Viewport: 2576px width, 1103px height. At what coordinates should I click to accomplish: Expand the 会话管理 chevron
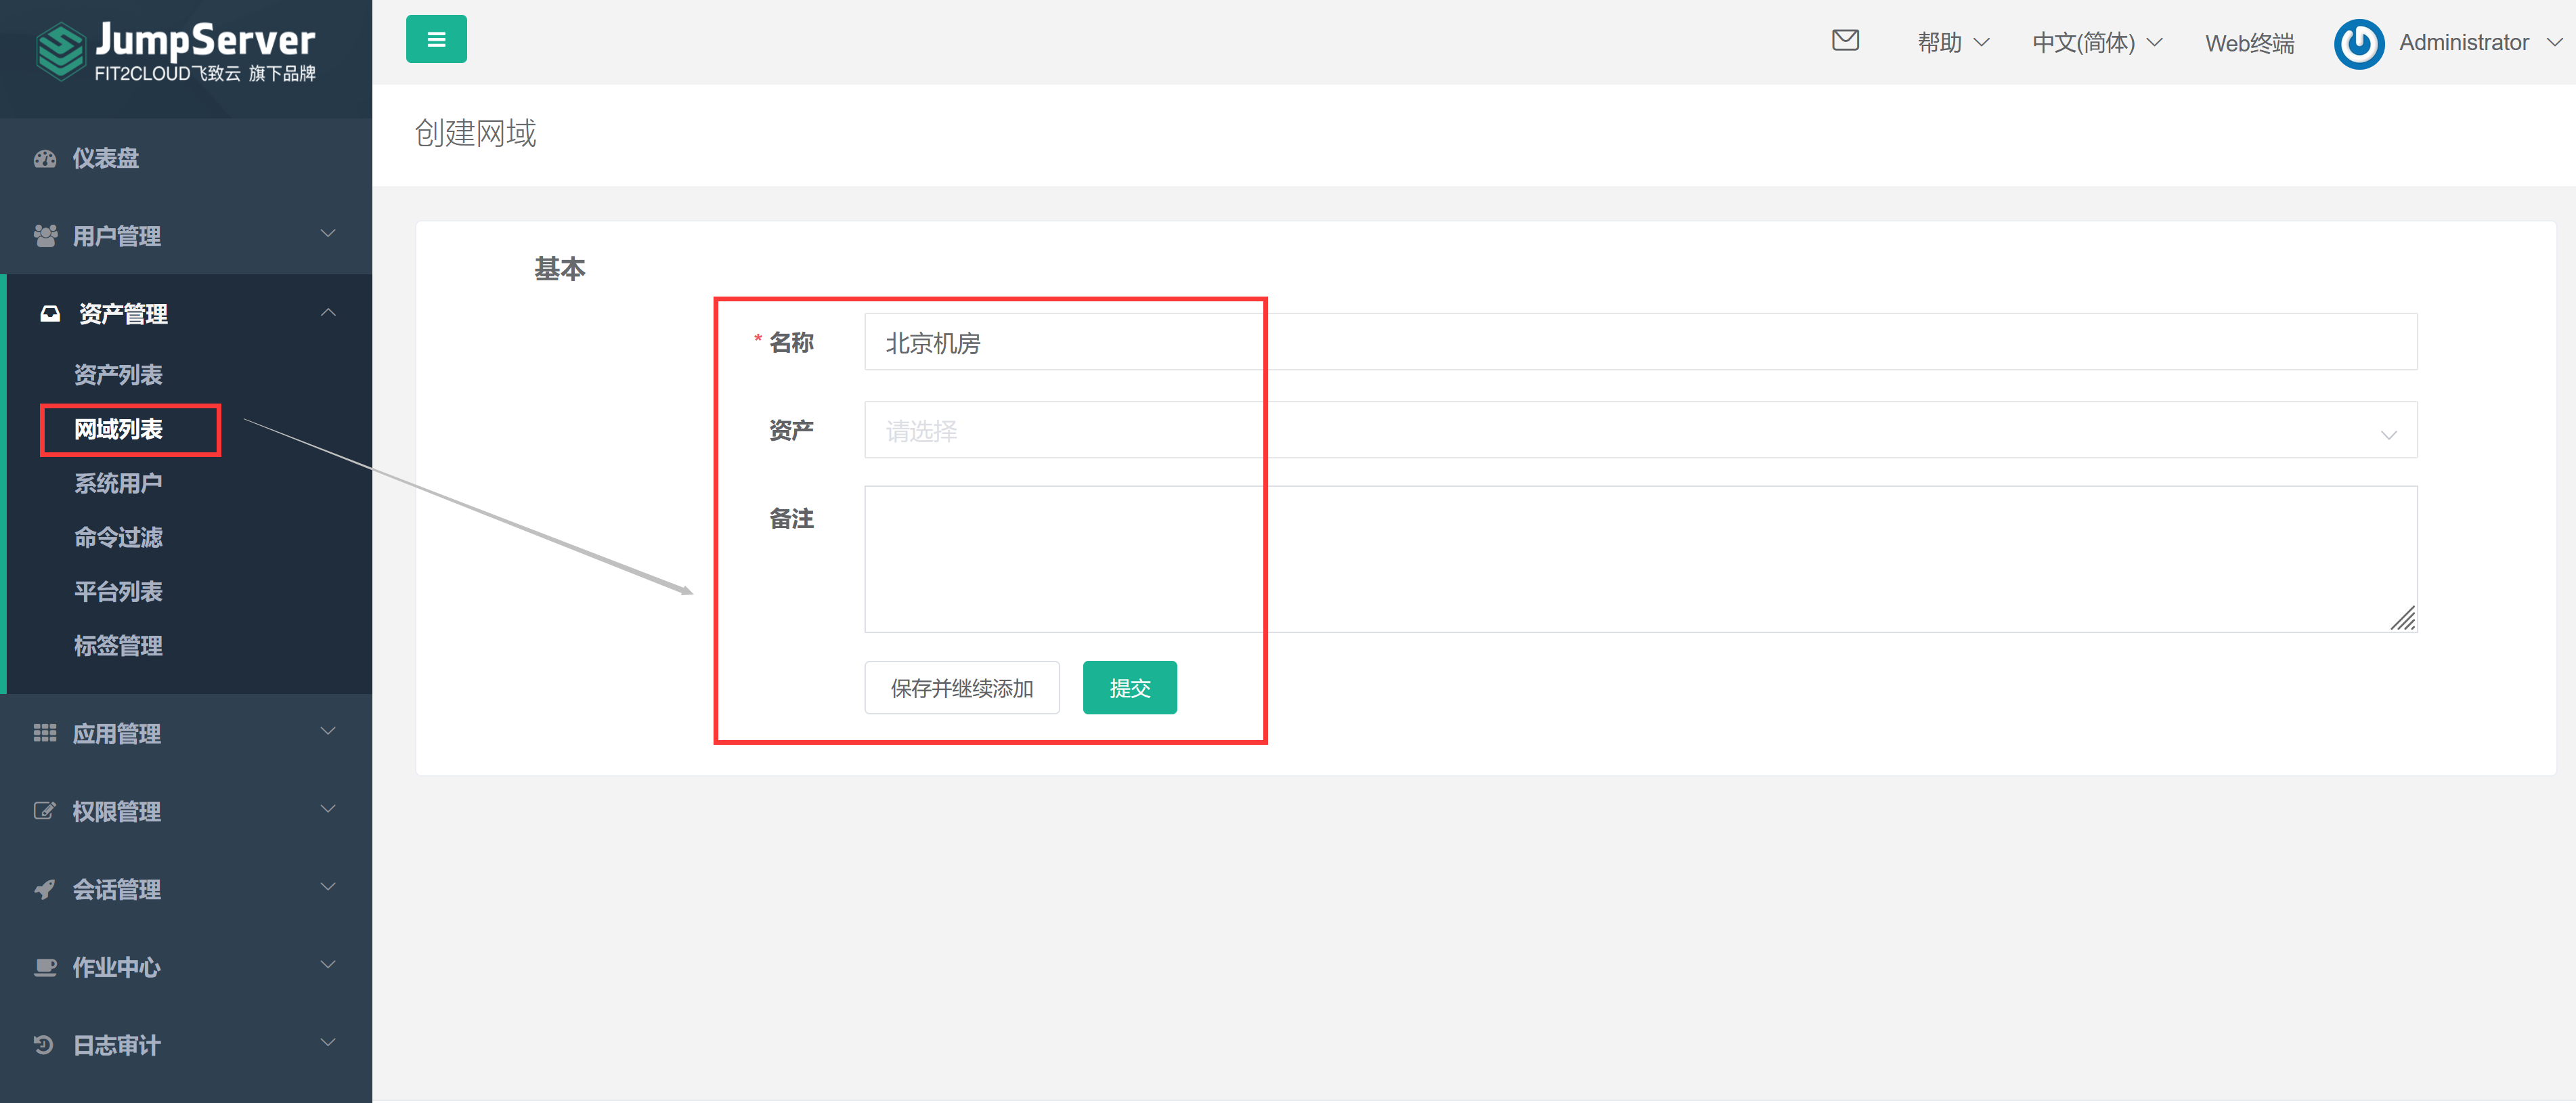click(328, 887)
